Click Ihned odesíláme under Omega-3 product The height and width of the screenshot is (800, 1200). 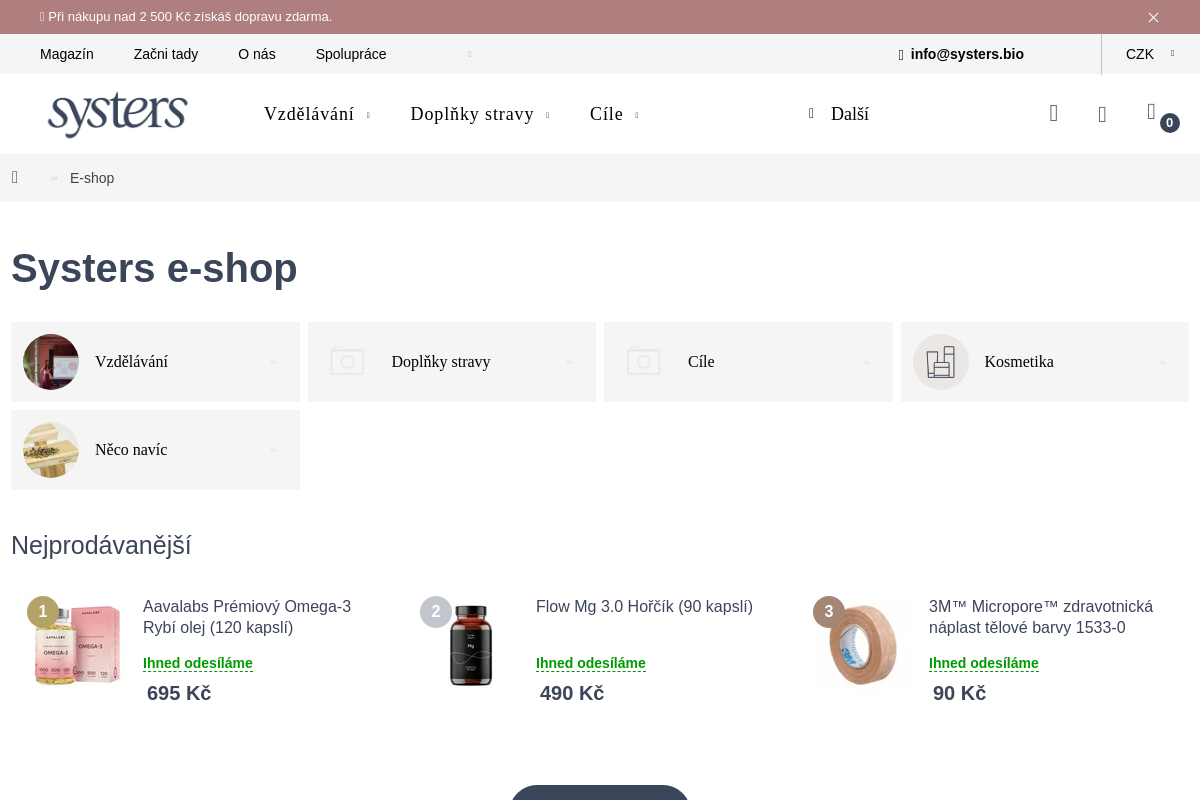198,663
